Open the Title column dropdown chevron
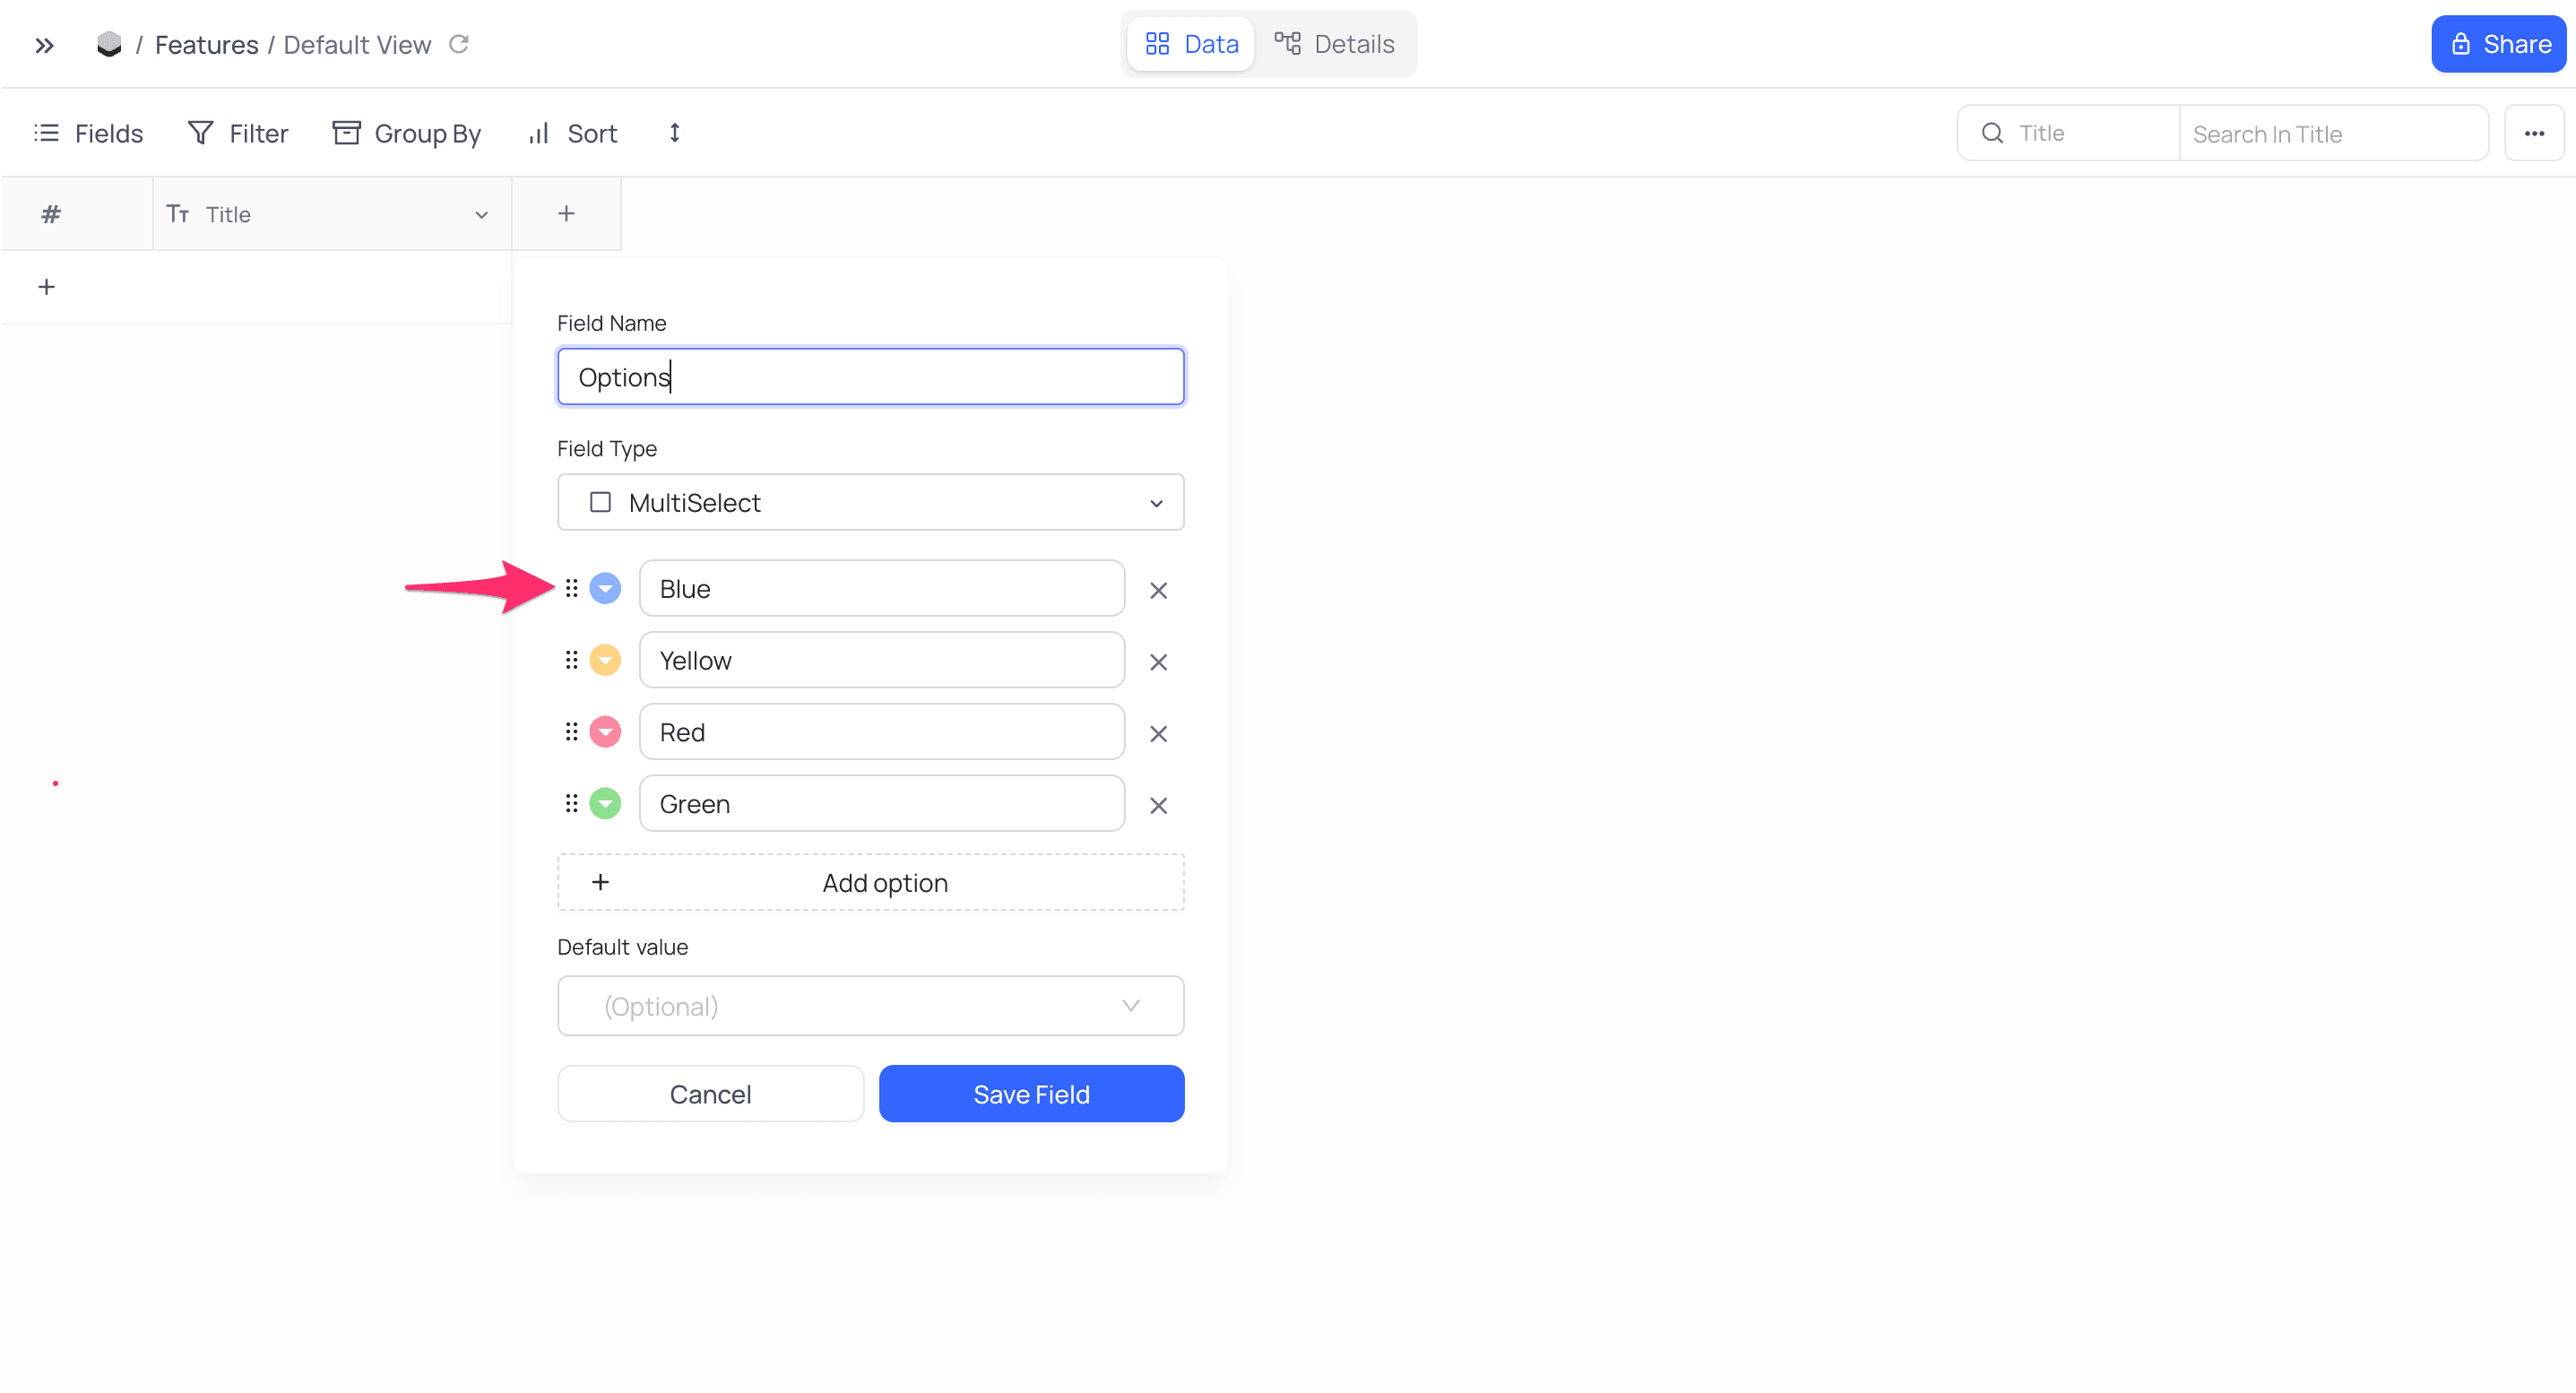The width and height of the screenshot is (2576, 1393). pyautogui.click(x=481, y=215)
